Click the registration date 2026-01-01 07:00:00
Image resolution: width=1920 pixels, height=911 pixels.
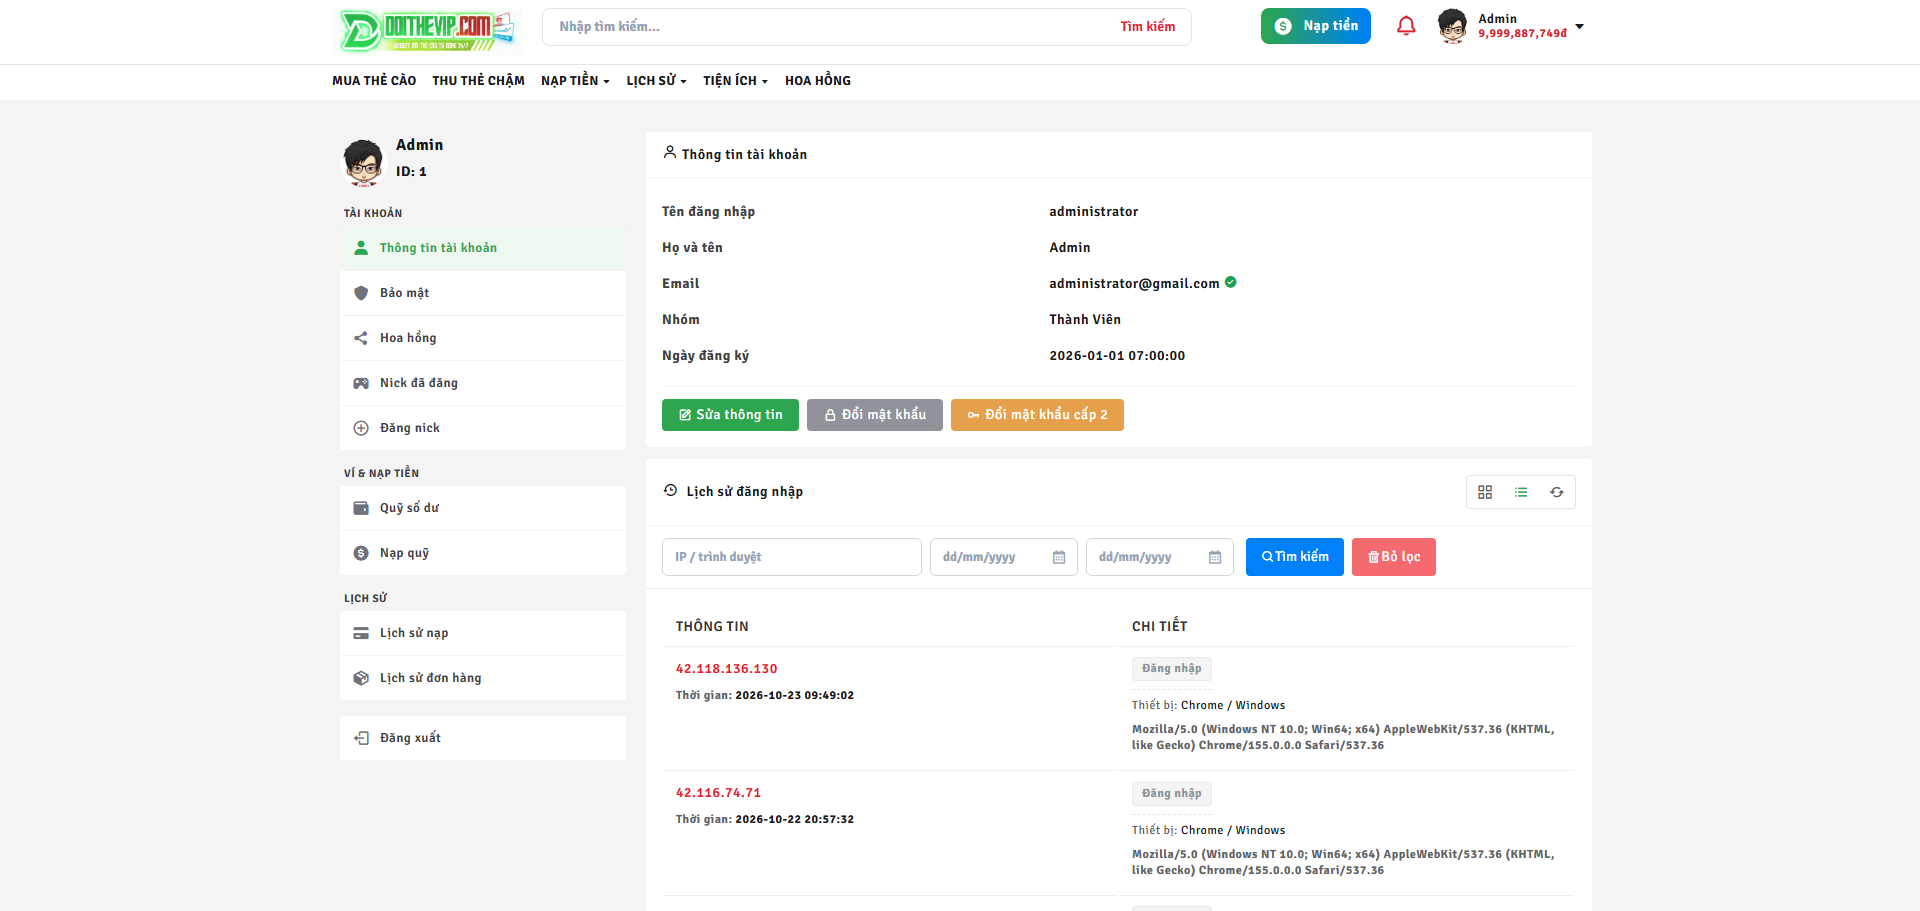[x=1117, y=356]
